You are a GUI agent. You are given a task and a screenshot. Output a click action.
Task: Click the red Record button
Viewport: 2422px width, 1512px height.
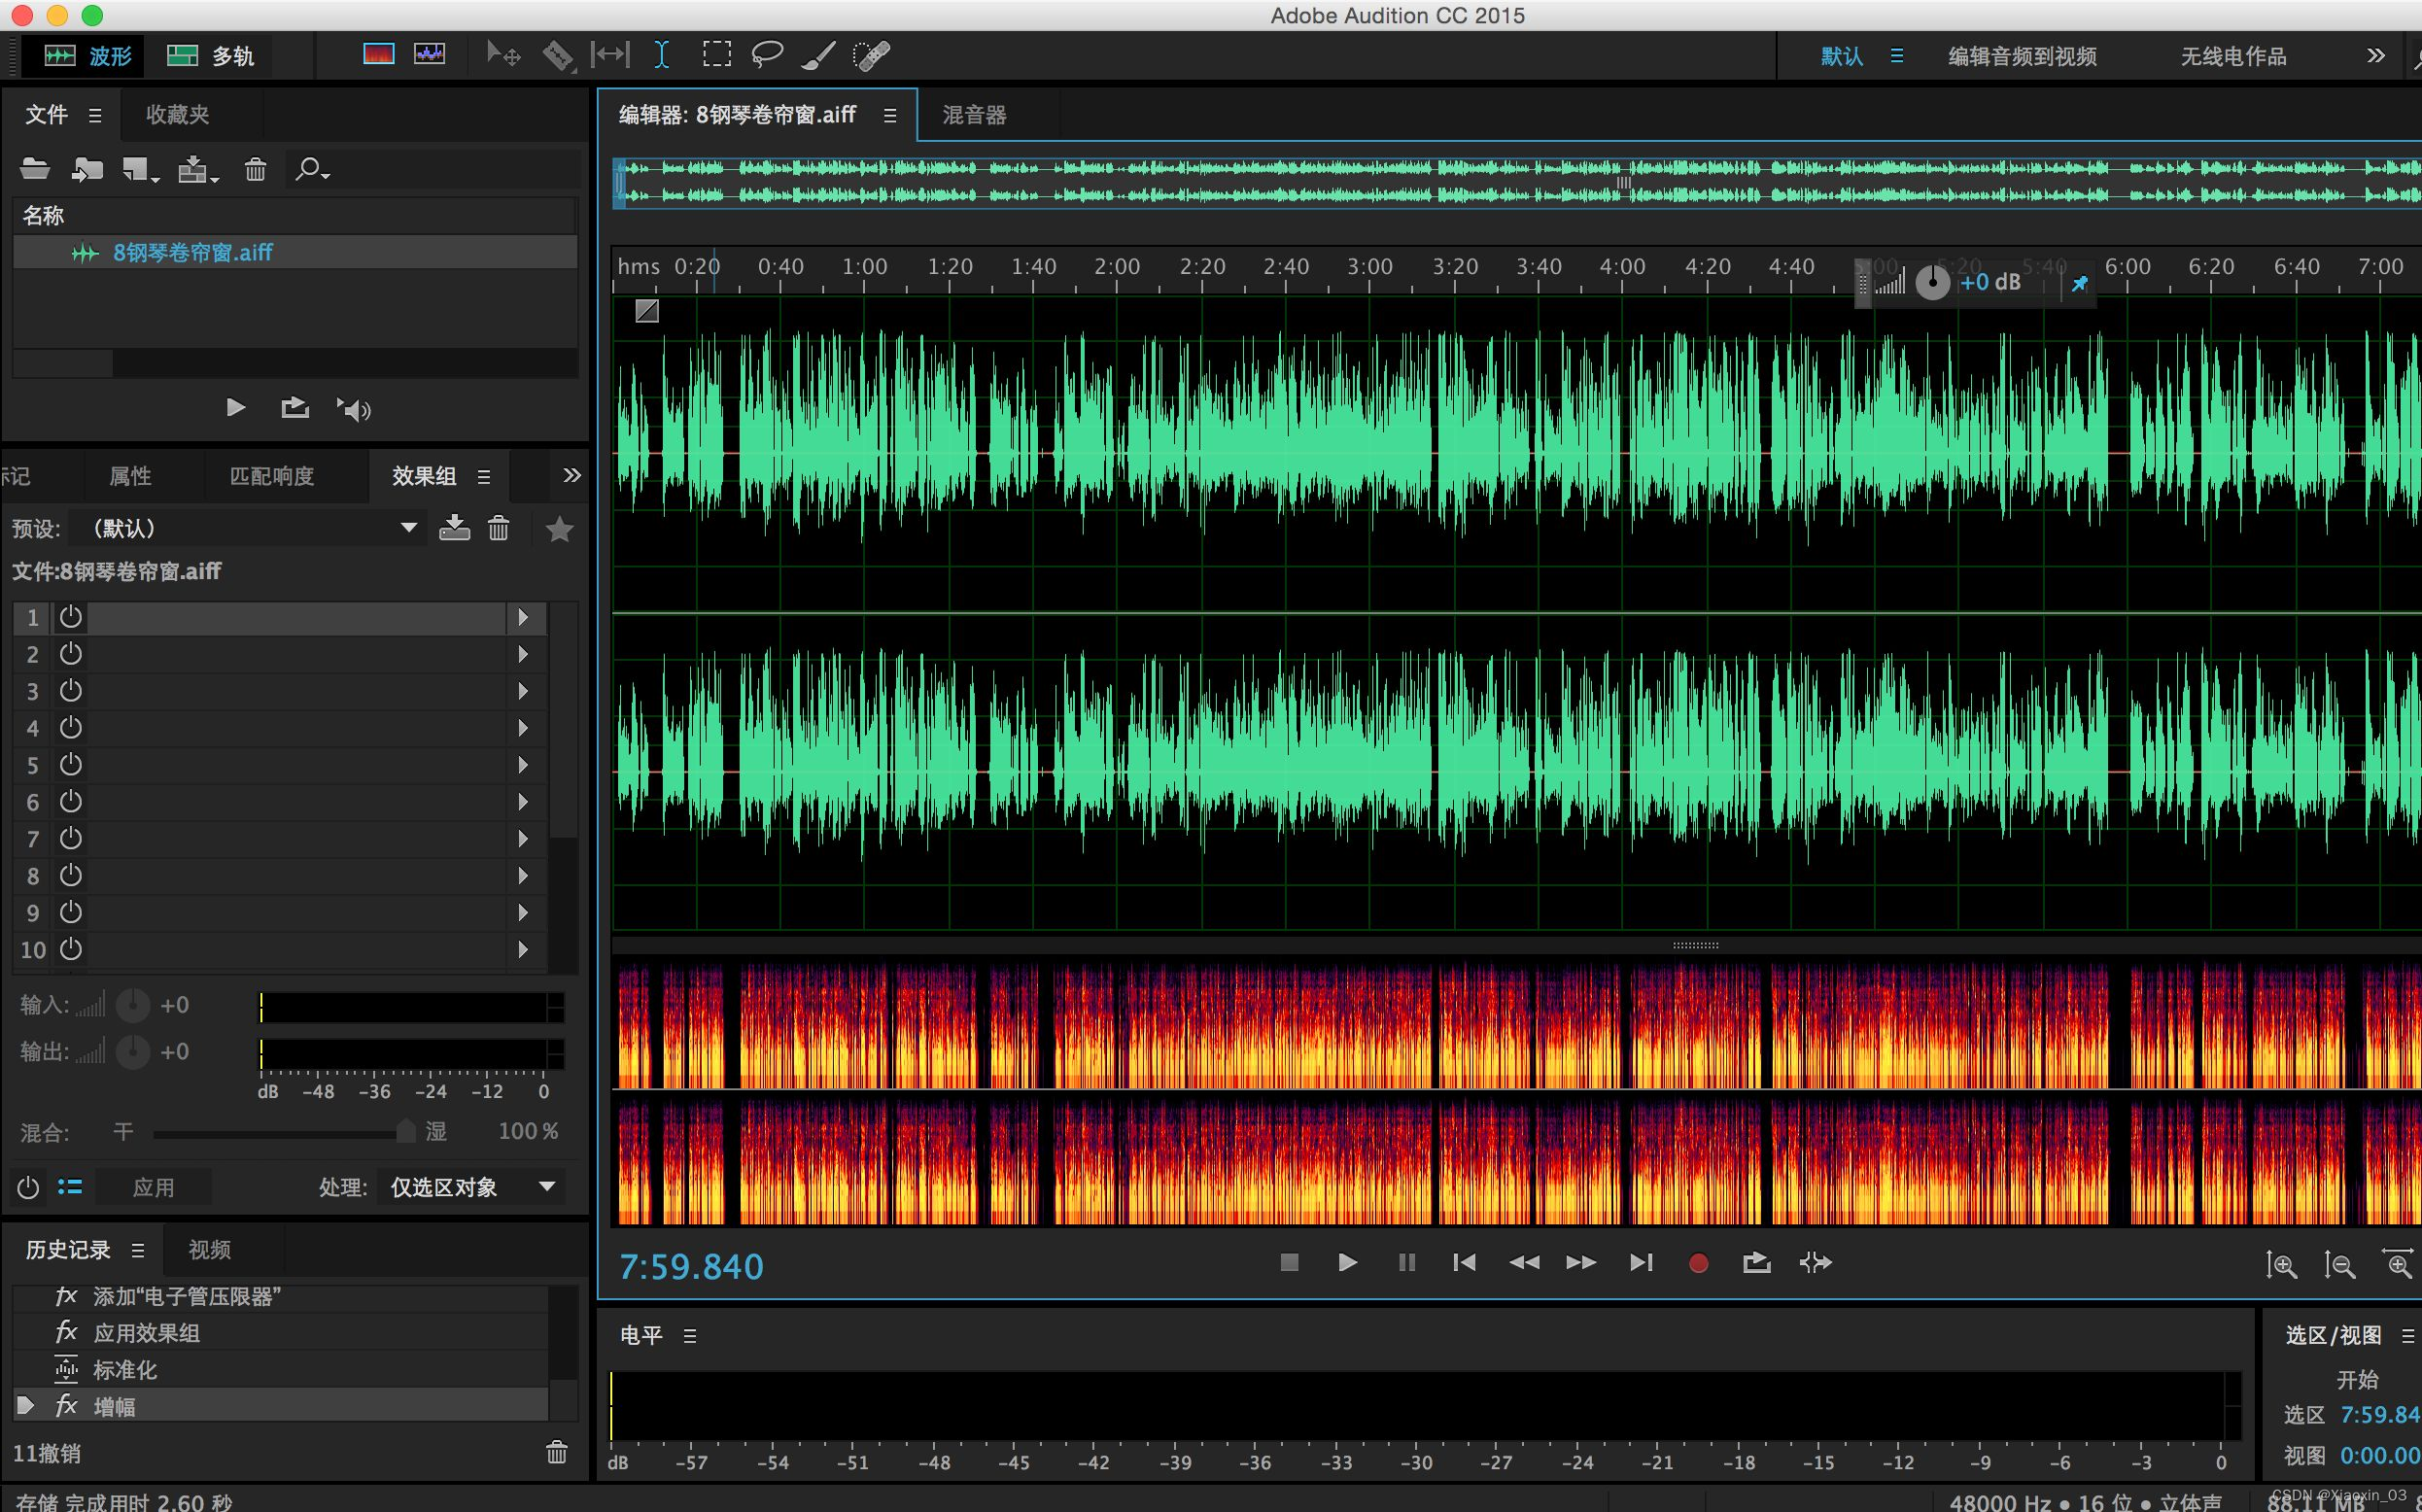[x=1697, y=1263]
